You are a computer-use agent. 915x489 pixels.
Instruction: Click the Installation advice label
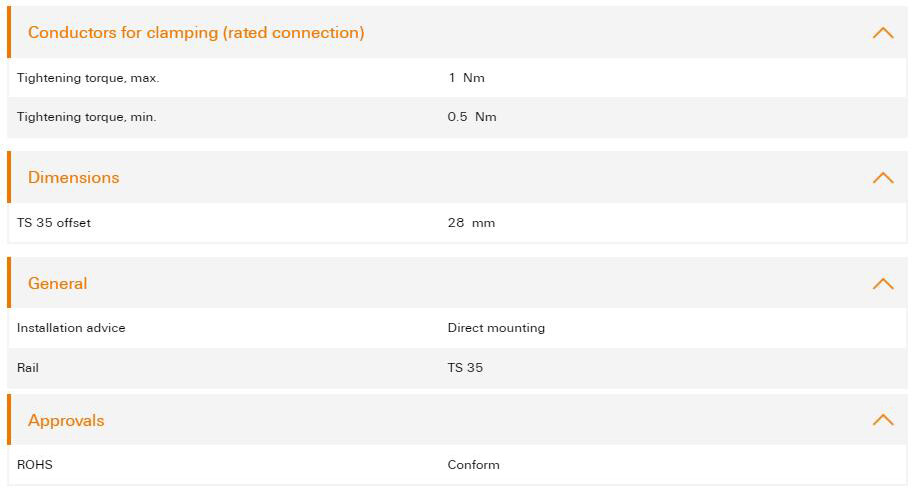click(71, 328)
